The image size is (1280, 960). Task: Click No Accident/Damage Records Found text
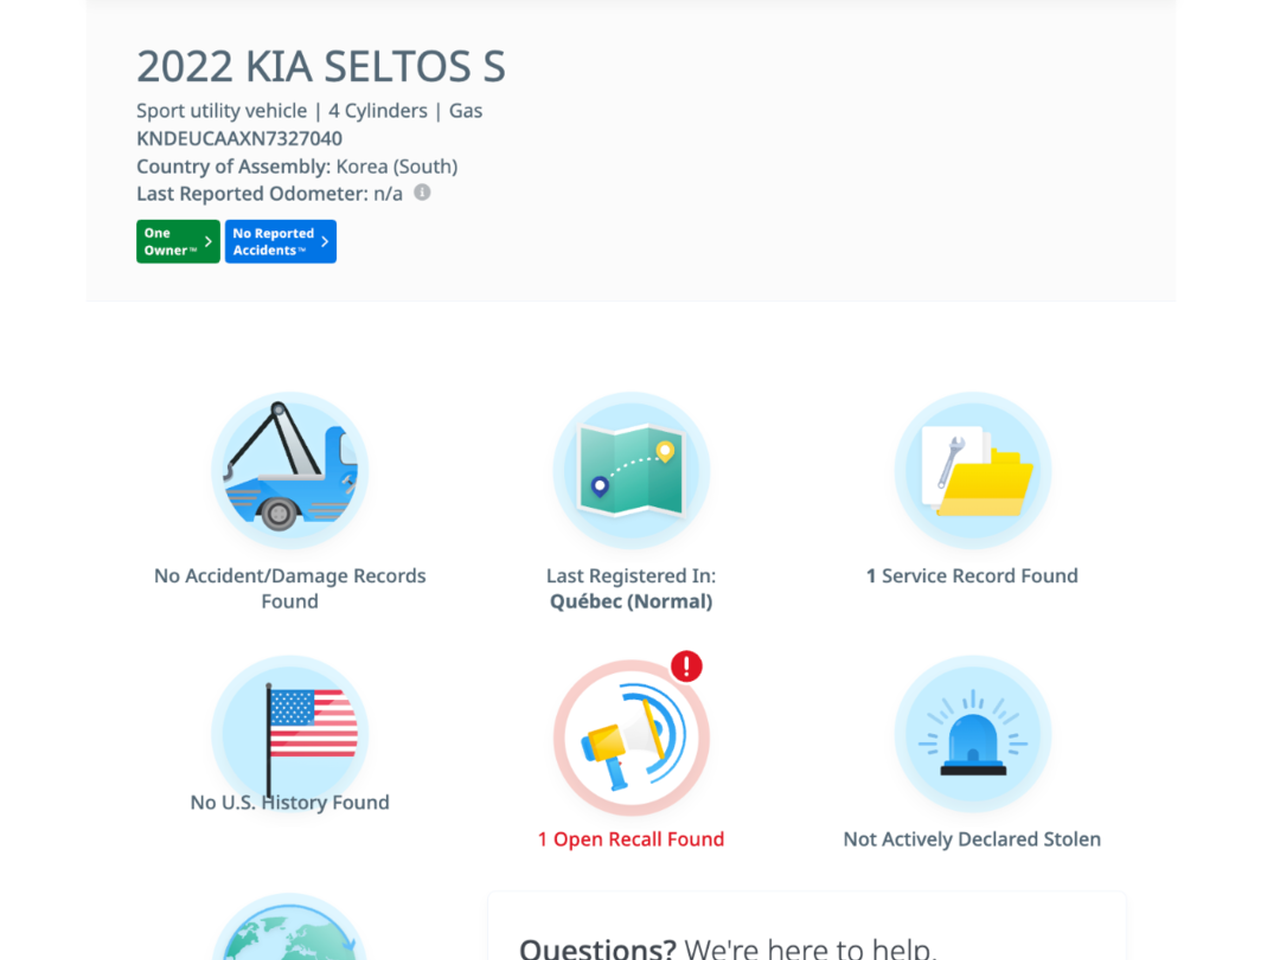(289, 588)
